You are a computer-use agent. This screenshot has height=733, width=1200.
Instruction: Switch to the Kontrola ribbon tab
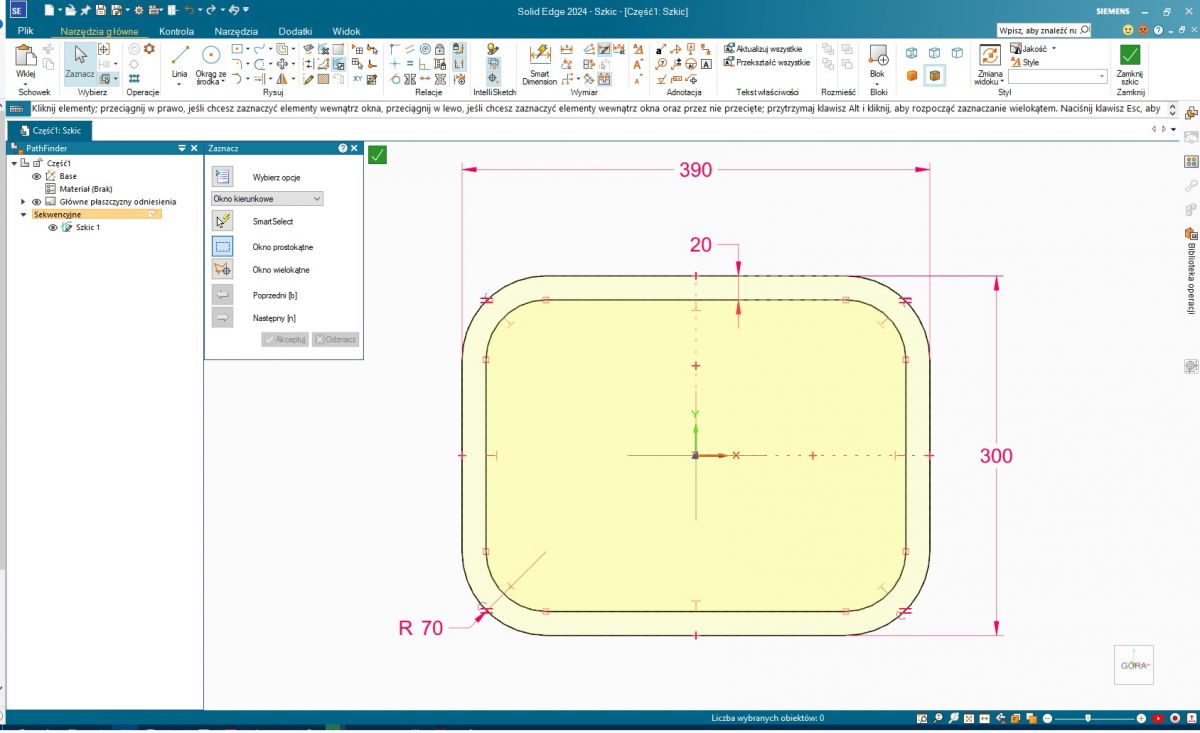[177, 31]
